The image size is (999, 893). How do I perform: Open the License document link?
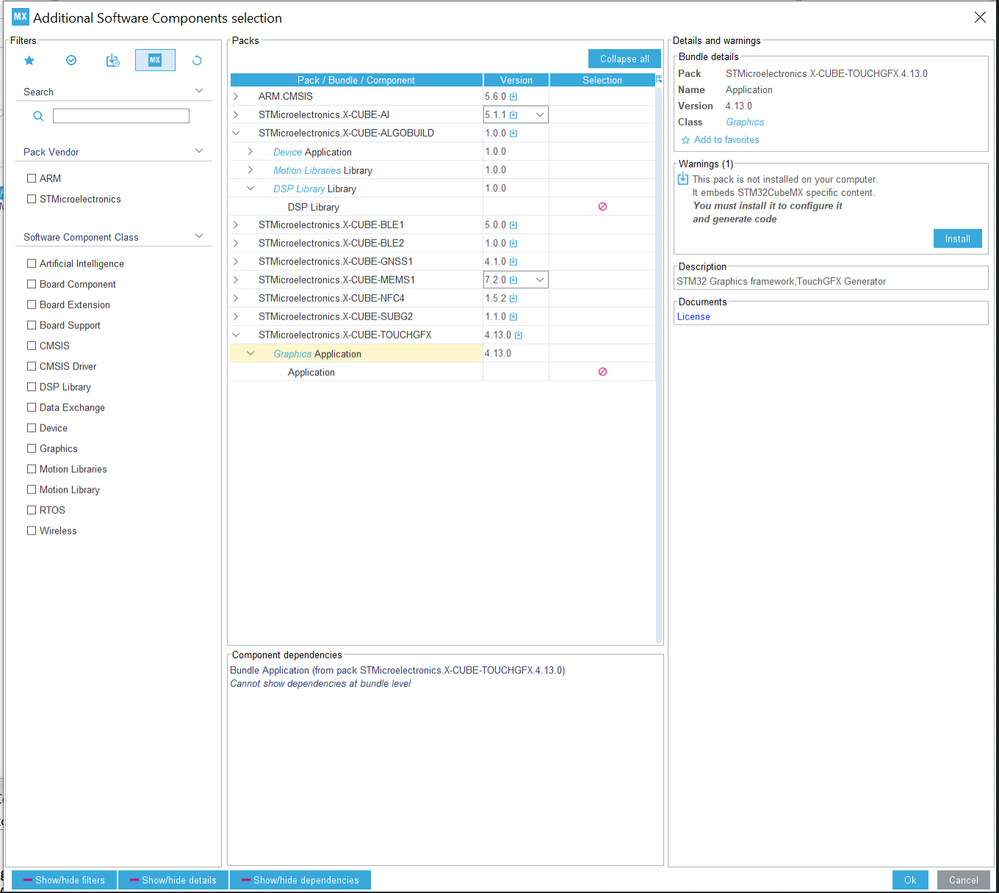[x=693, y=317]
